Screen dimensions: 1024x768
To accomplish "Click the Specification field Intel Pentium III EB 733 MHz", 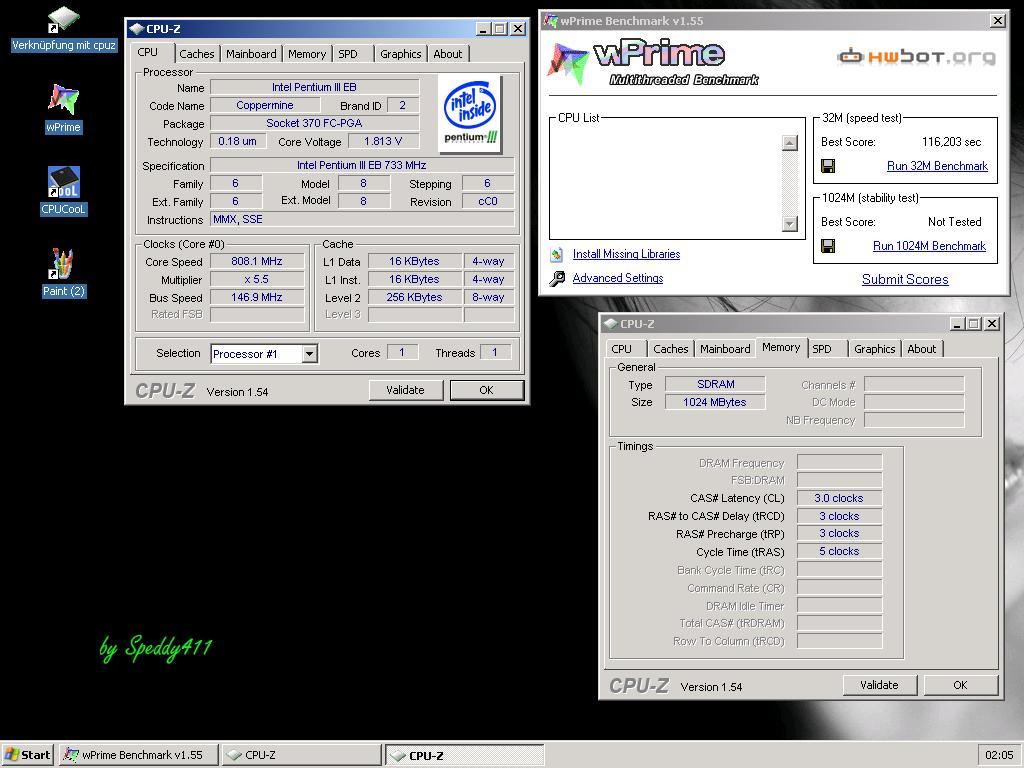I will pos(362,166).
